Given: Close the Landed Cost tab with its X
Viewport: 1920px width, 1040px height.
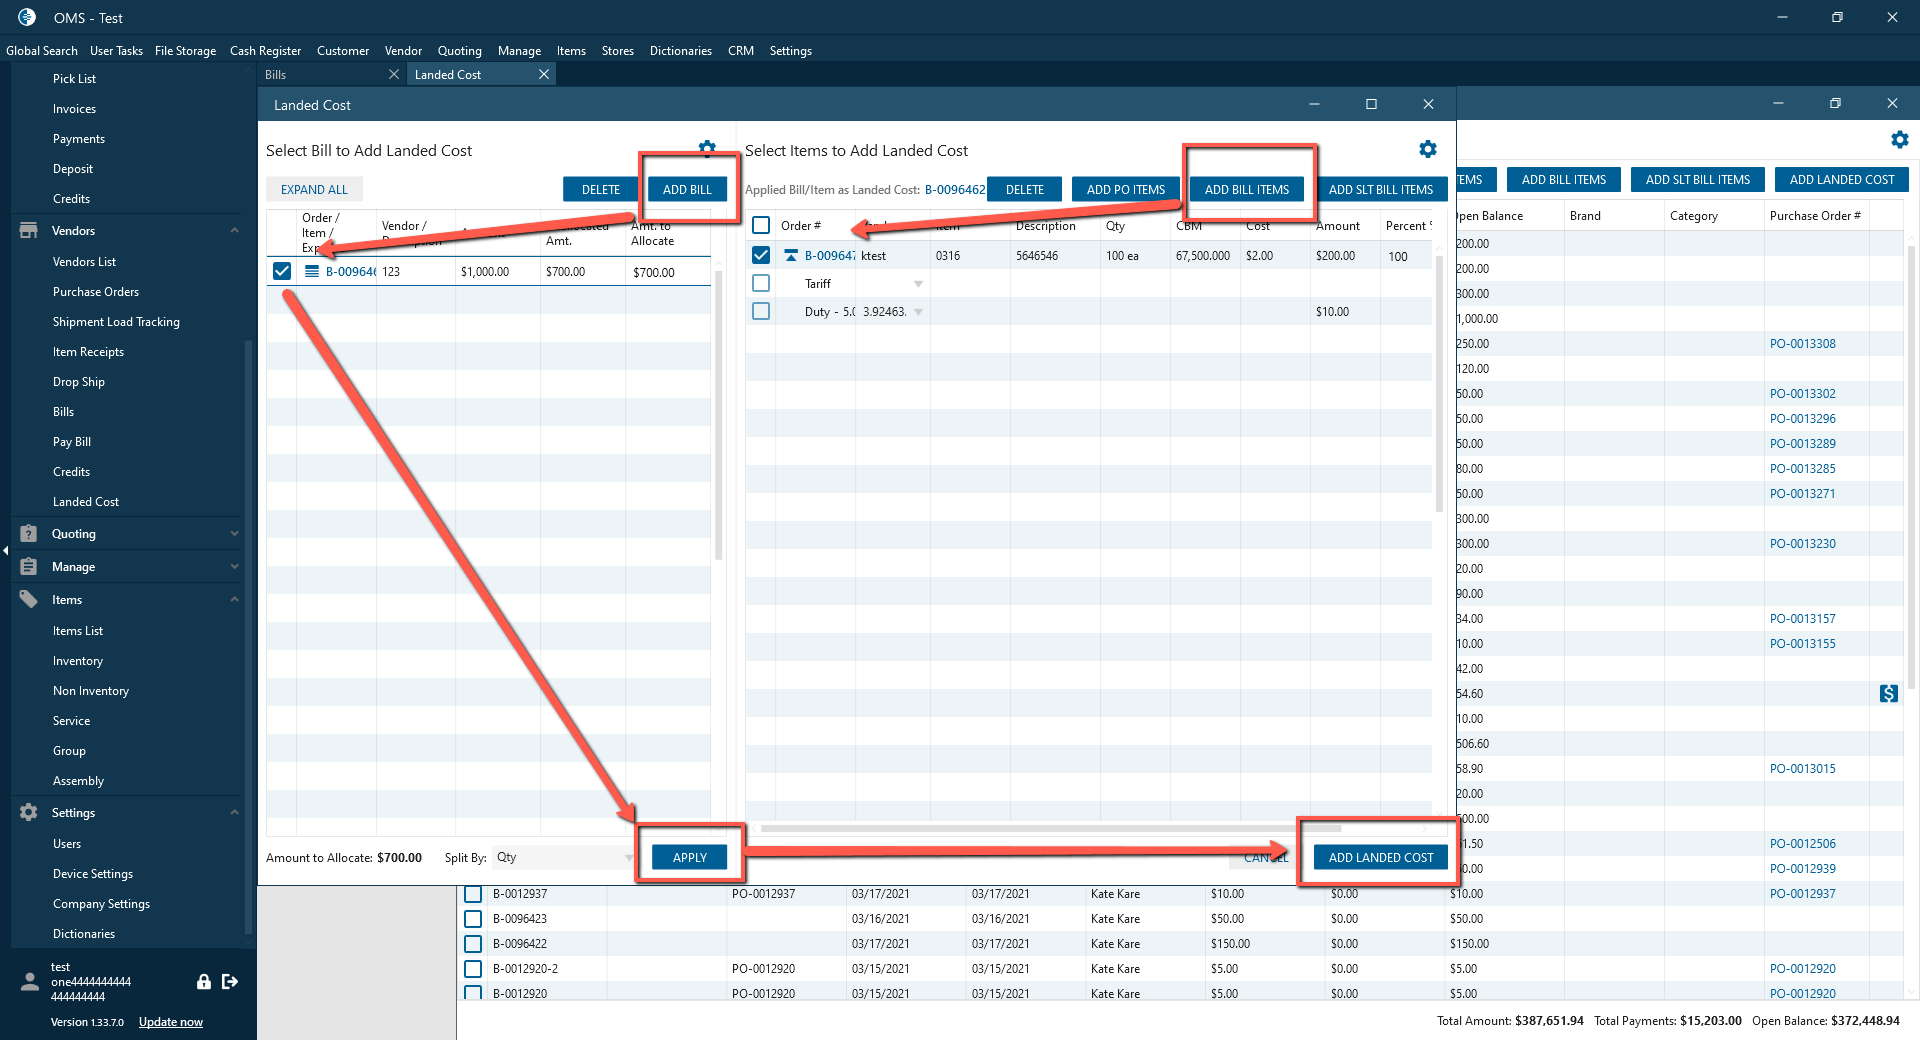Looking at the screenshot, I should [544, 75].
